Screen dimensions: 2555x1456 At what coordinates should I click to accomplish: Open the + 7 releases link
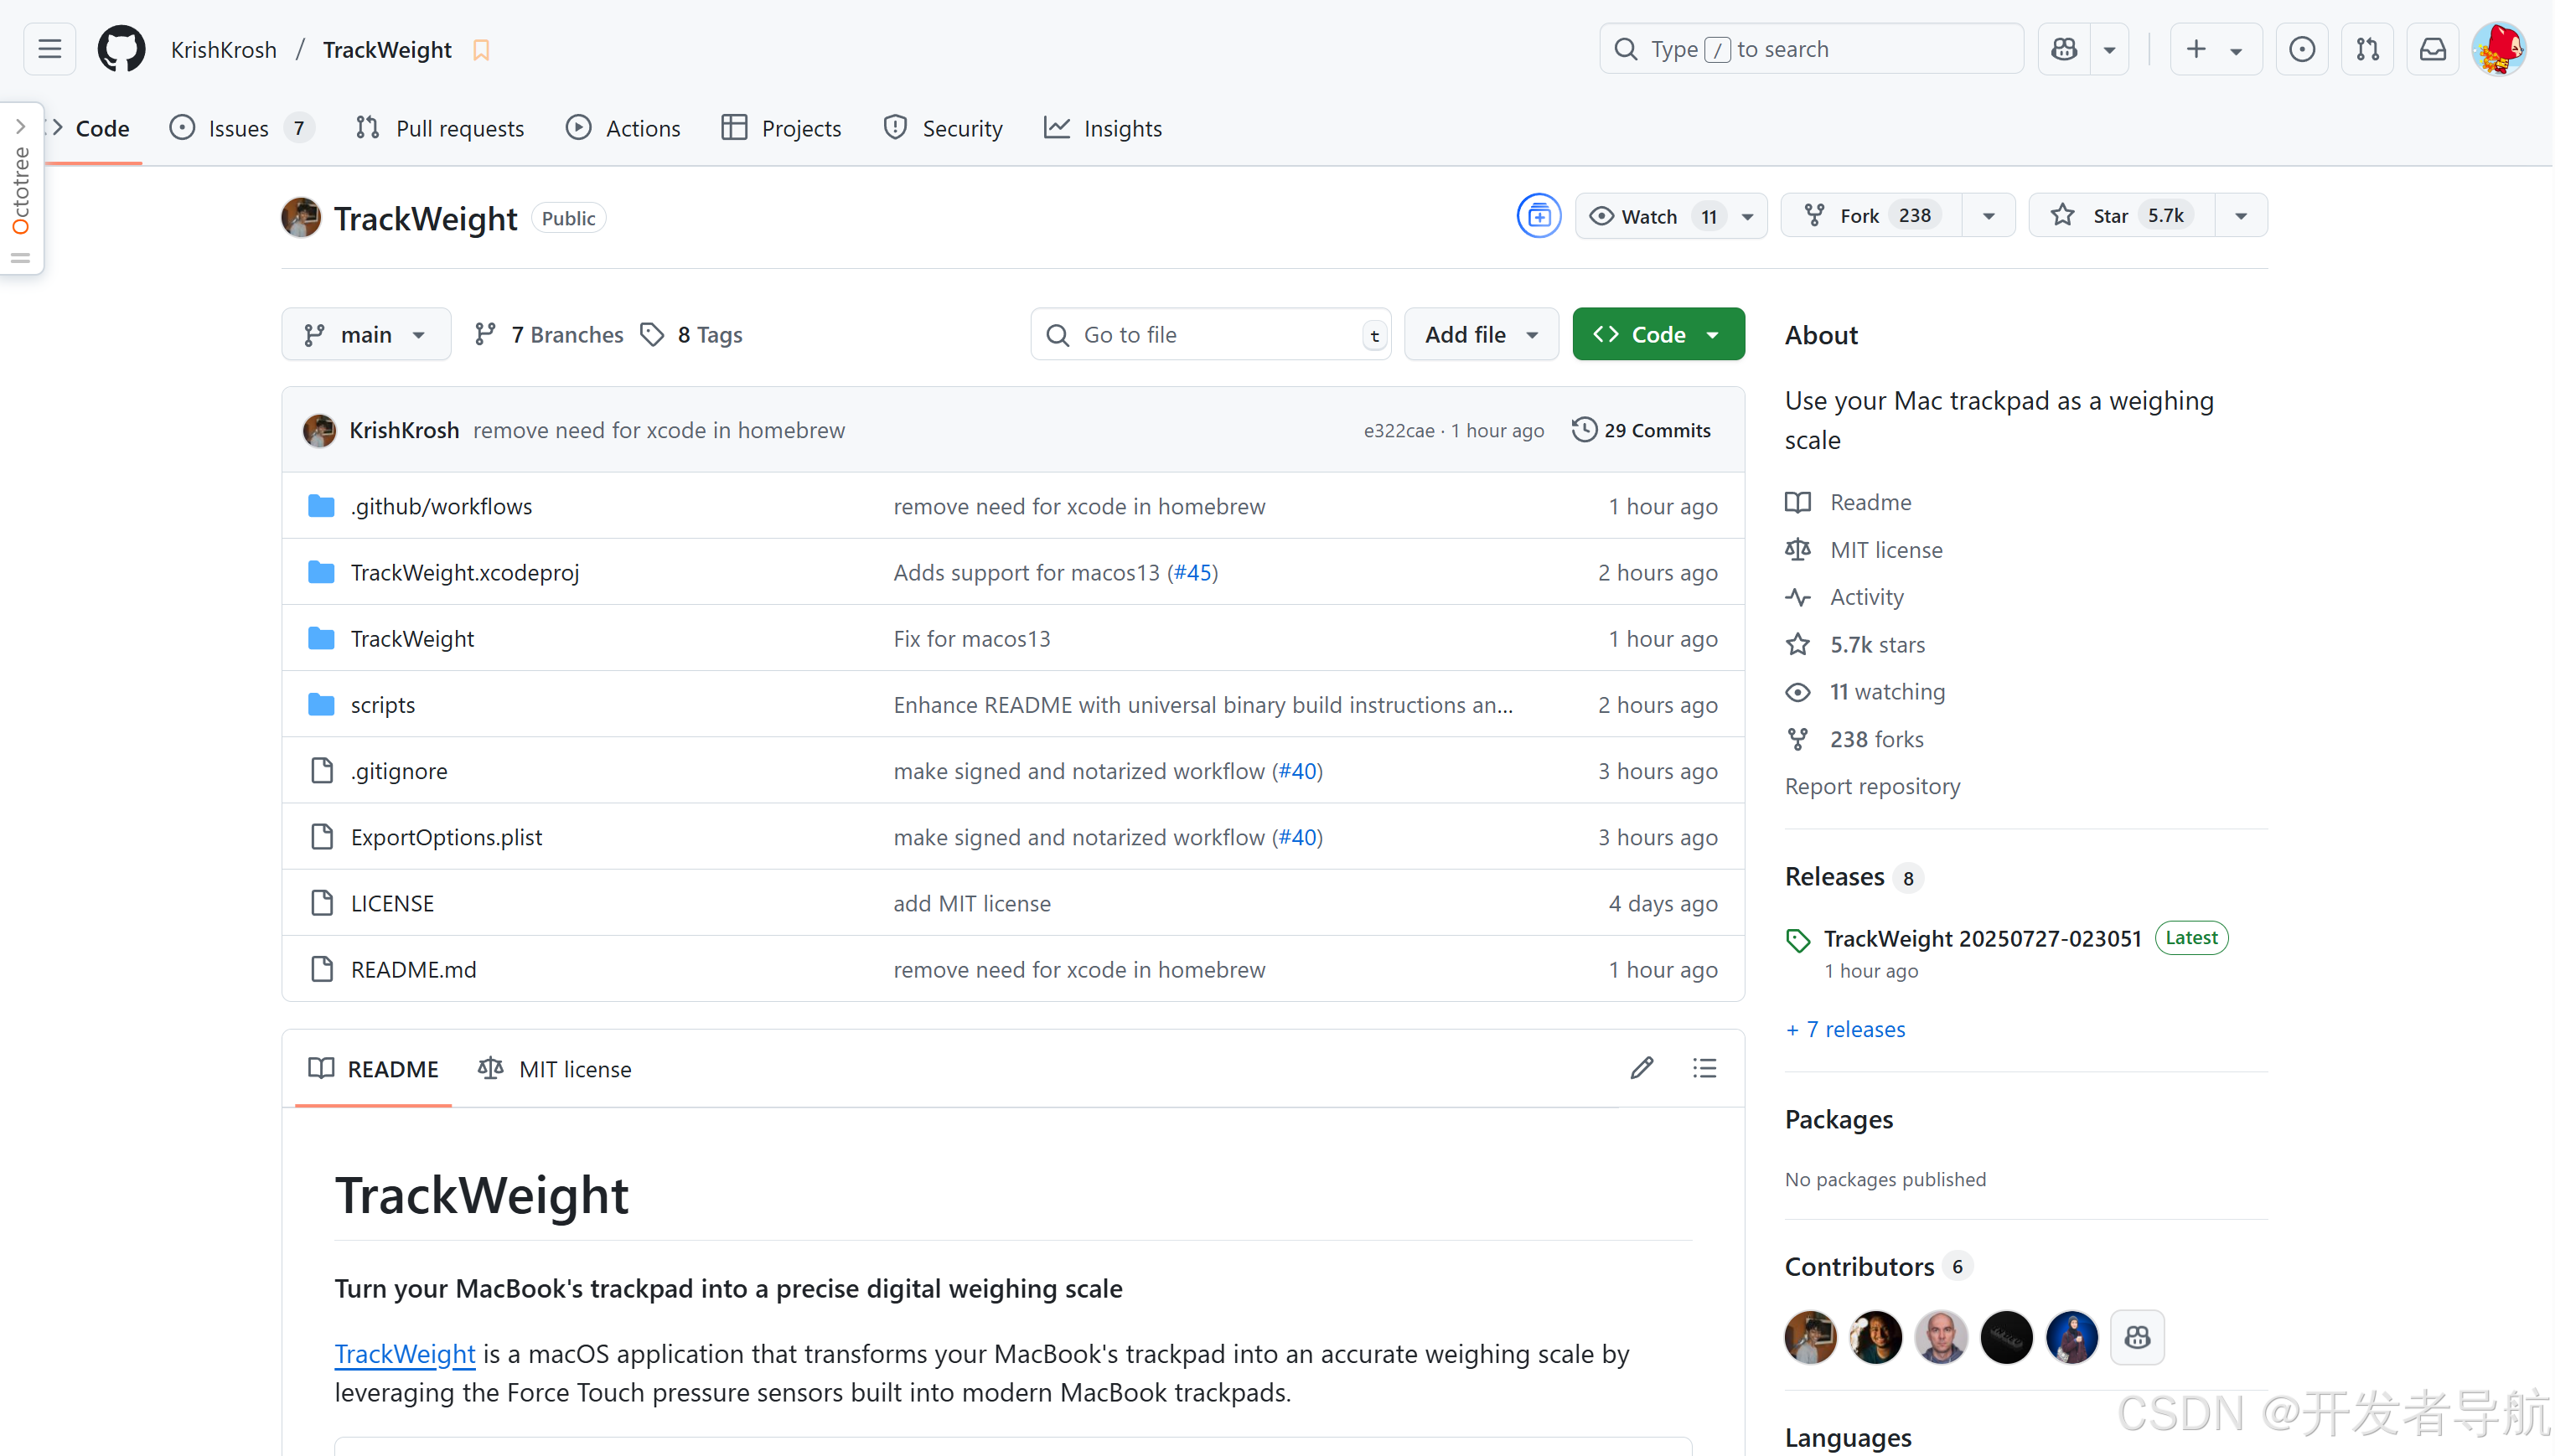pyautogui.click(x=1845, y=1029)
